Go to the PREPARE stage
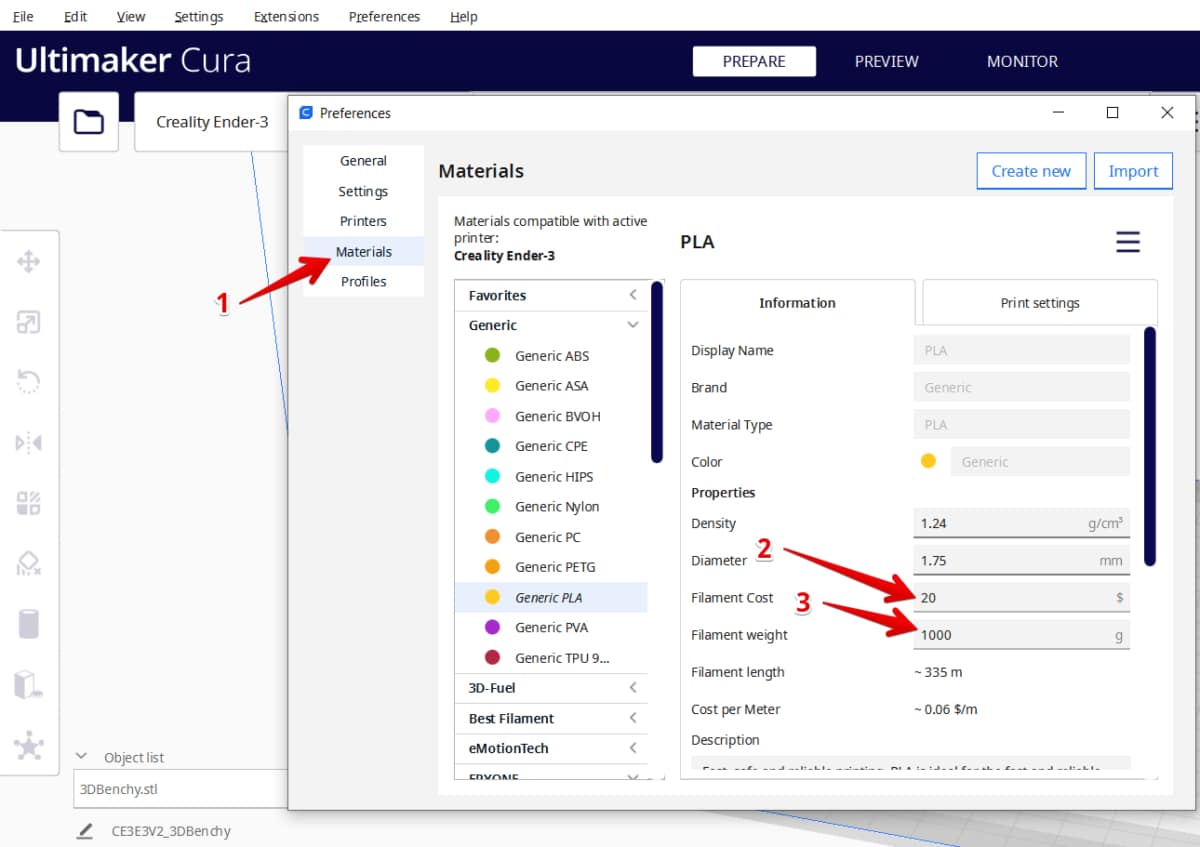1200x847 pixels. [x=754, y=61]
